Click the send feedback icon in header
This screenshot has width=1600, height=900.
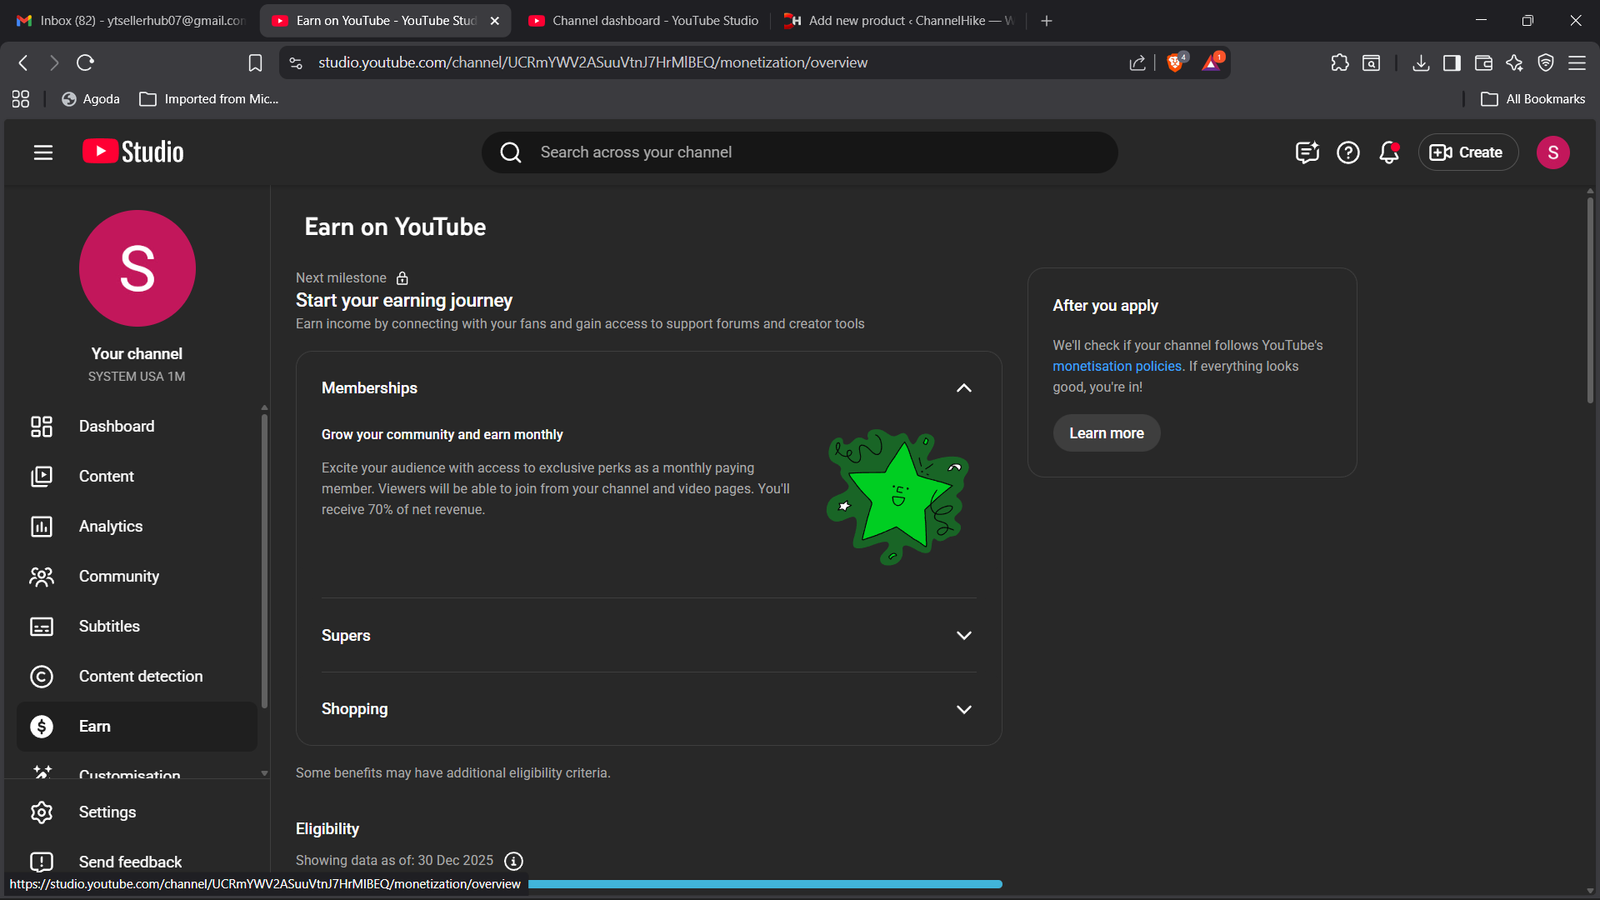tap(1307, 152)
